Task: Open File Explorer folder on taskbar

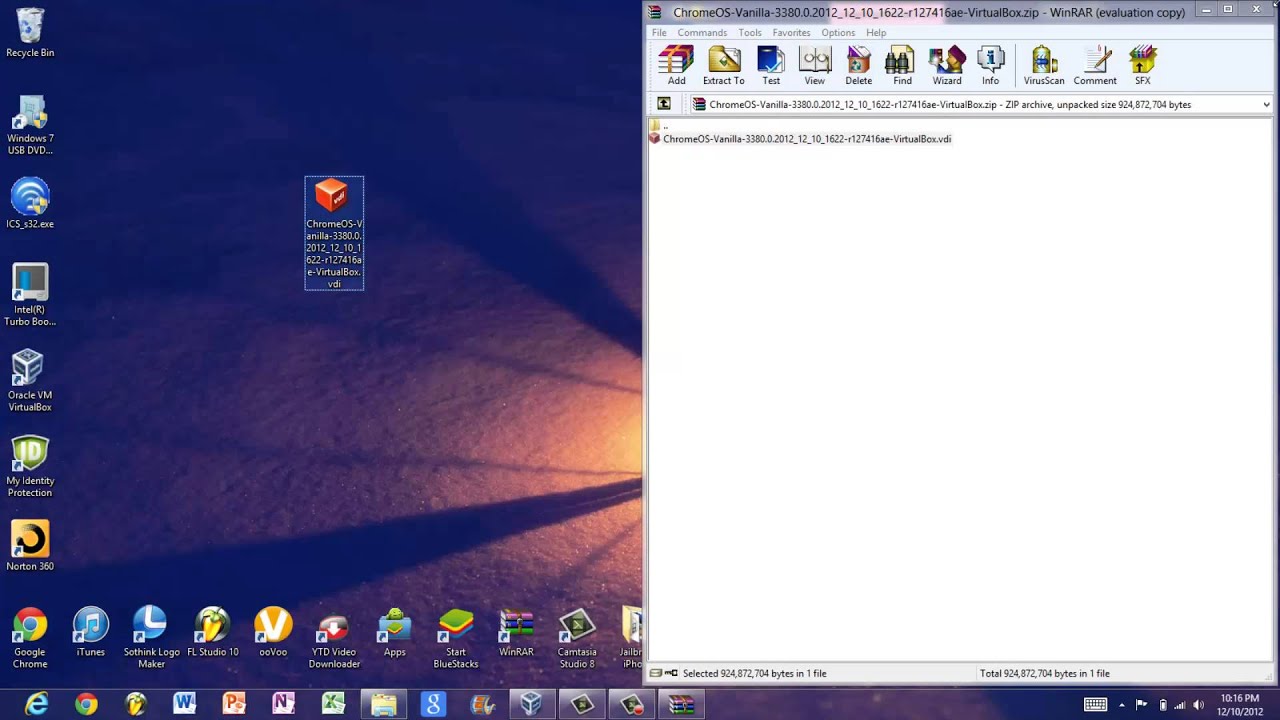Action: coord(383,705)
